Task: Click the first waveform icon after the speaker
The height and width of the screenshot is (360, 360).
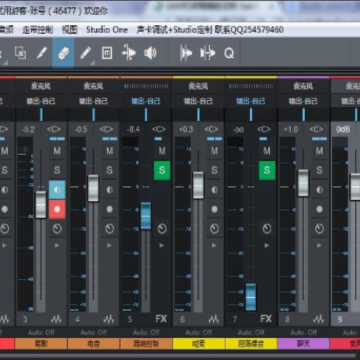Action: 186,53
